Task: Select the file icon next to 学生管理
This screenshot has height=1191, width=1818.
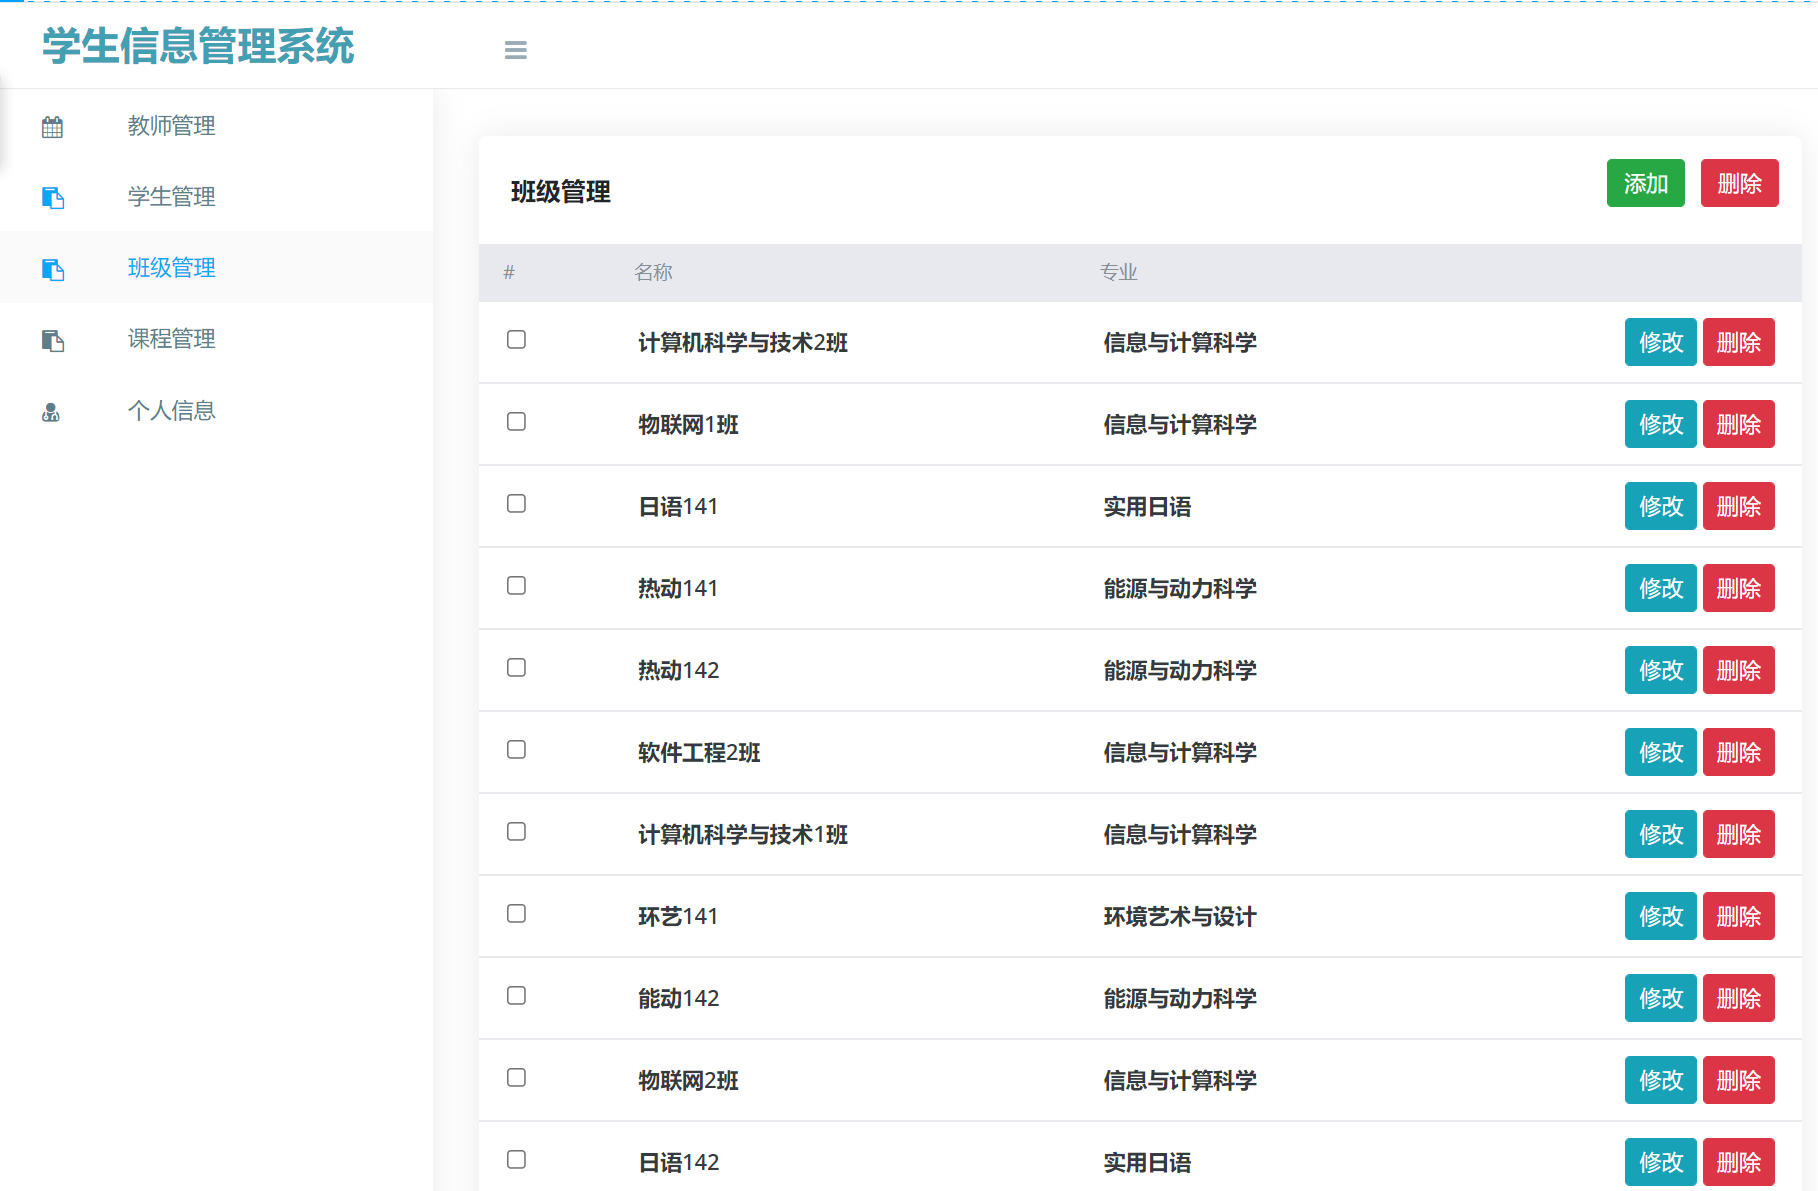Action: pos(52,198)
